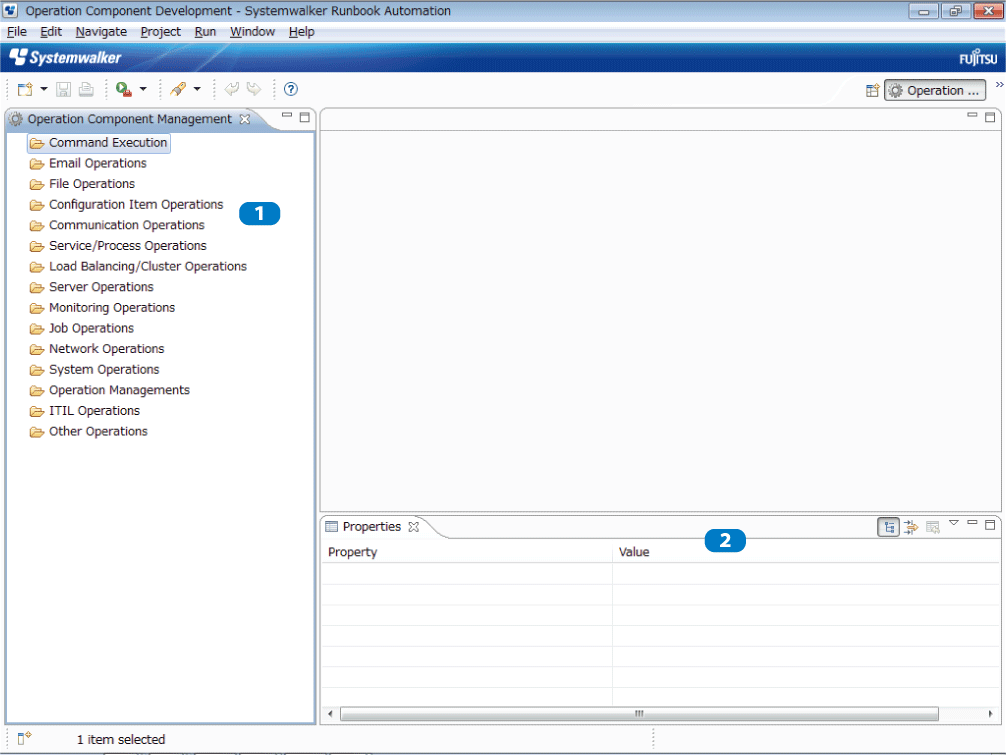Click the Property column header
This screenshot has width=1006, height=755.
pyautogui.click(x=467, y=552)
